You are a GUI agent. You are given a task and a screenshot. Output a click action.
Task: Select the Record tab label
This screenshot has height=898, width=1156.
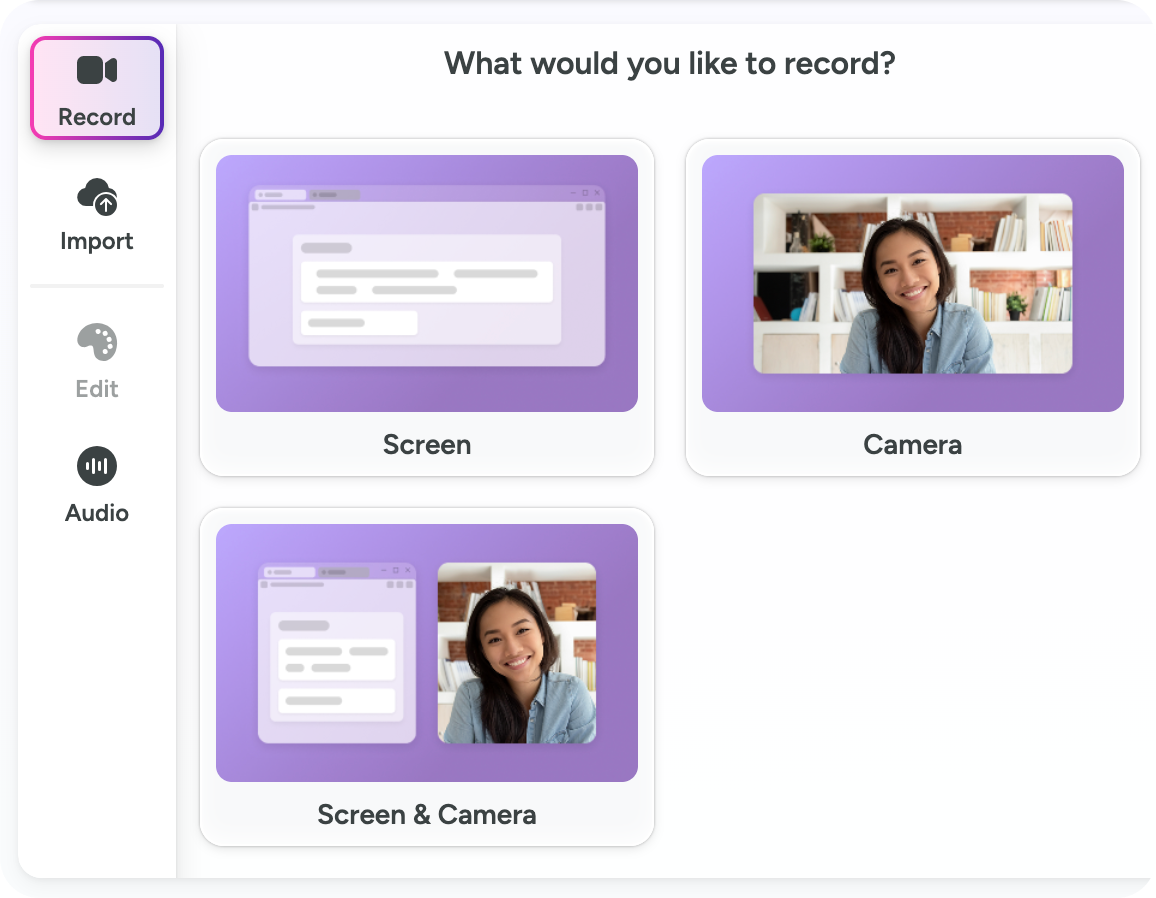(x=97, y=116)
